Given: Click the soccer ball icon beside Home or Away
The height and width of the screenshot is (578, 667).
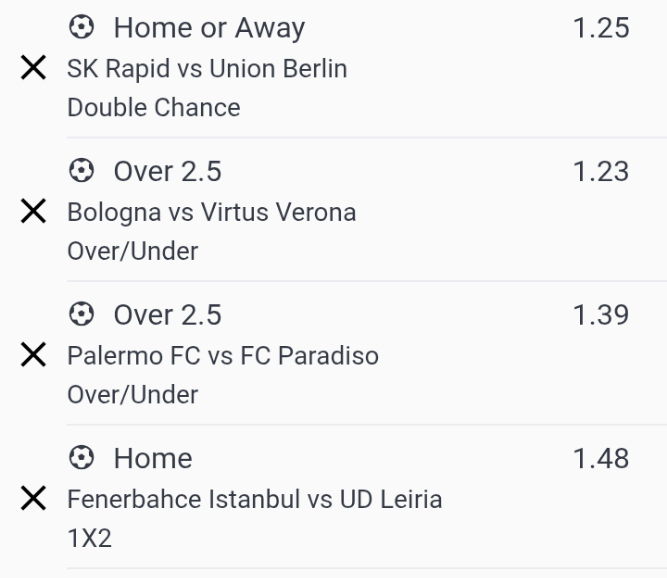Looking at the screenshot, I should point(81,27).
